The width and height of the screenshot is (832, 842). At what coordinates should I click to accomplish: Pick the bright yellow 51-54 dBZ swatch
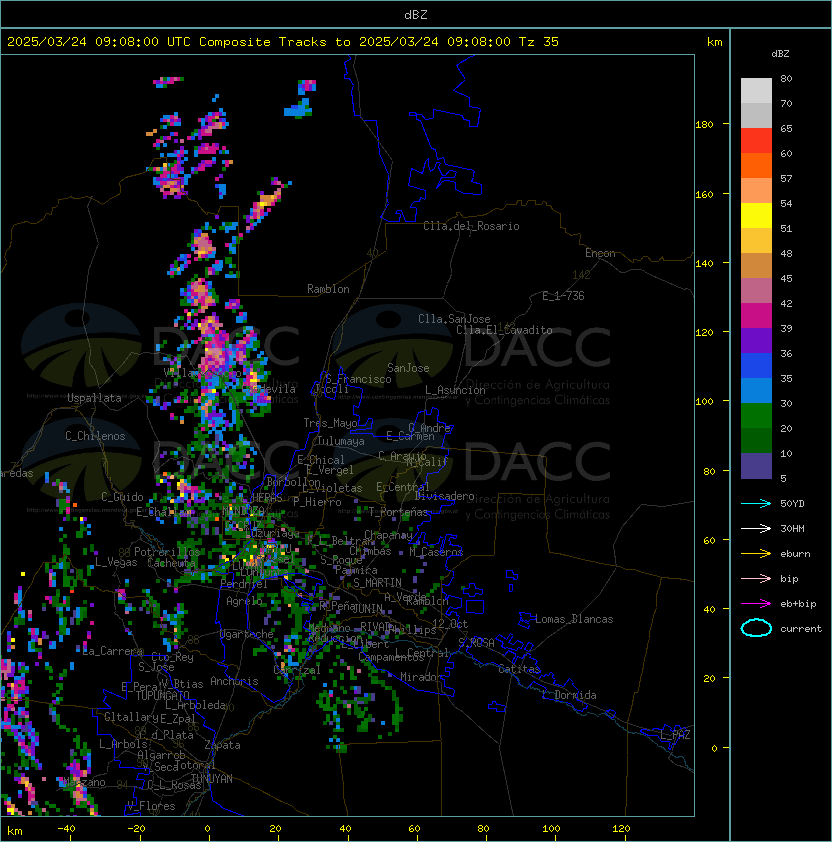click(x=756, y=216)
